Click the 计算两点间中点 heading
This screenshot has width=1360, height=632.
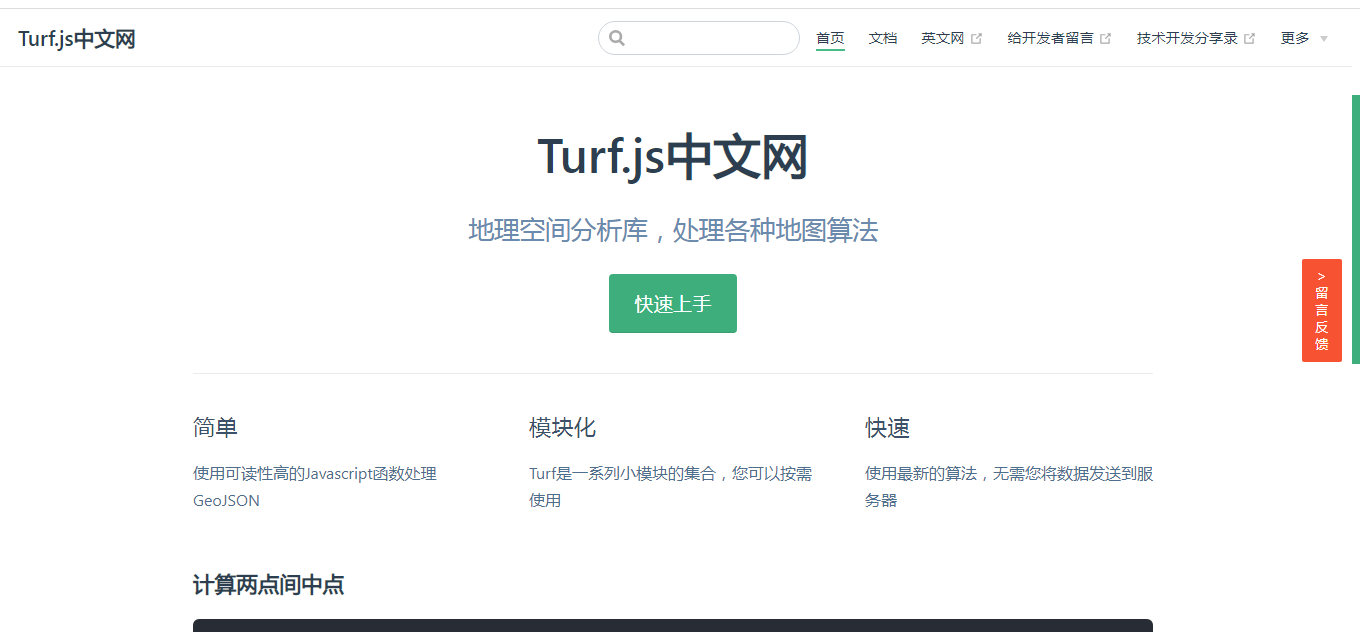click(x=269, y=585)
